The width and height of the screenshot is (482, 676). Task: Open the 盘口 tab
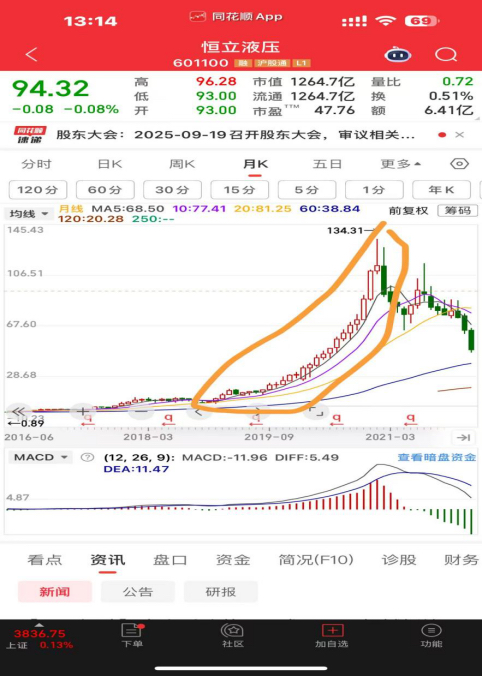tap(170, 560)
